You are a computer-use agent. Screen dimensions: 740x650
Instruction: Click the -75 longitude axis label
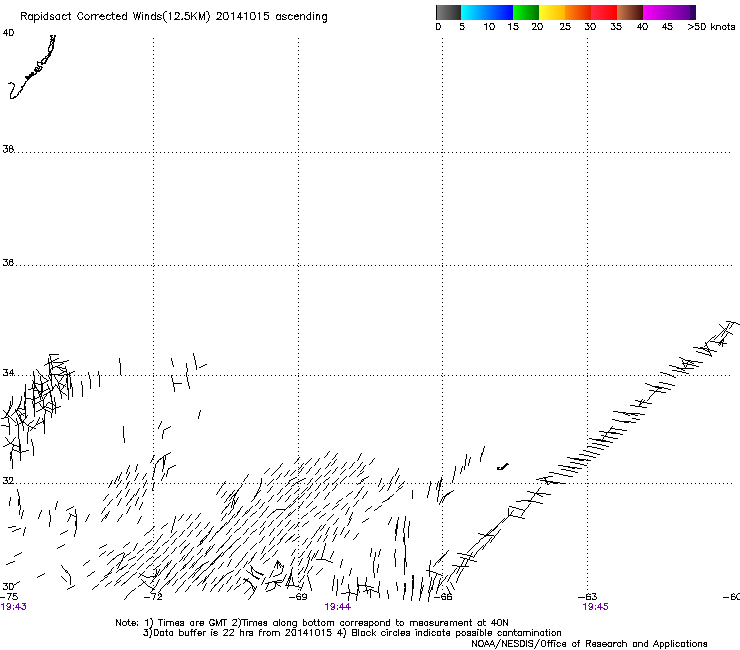click(9, 597)
